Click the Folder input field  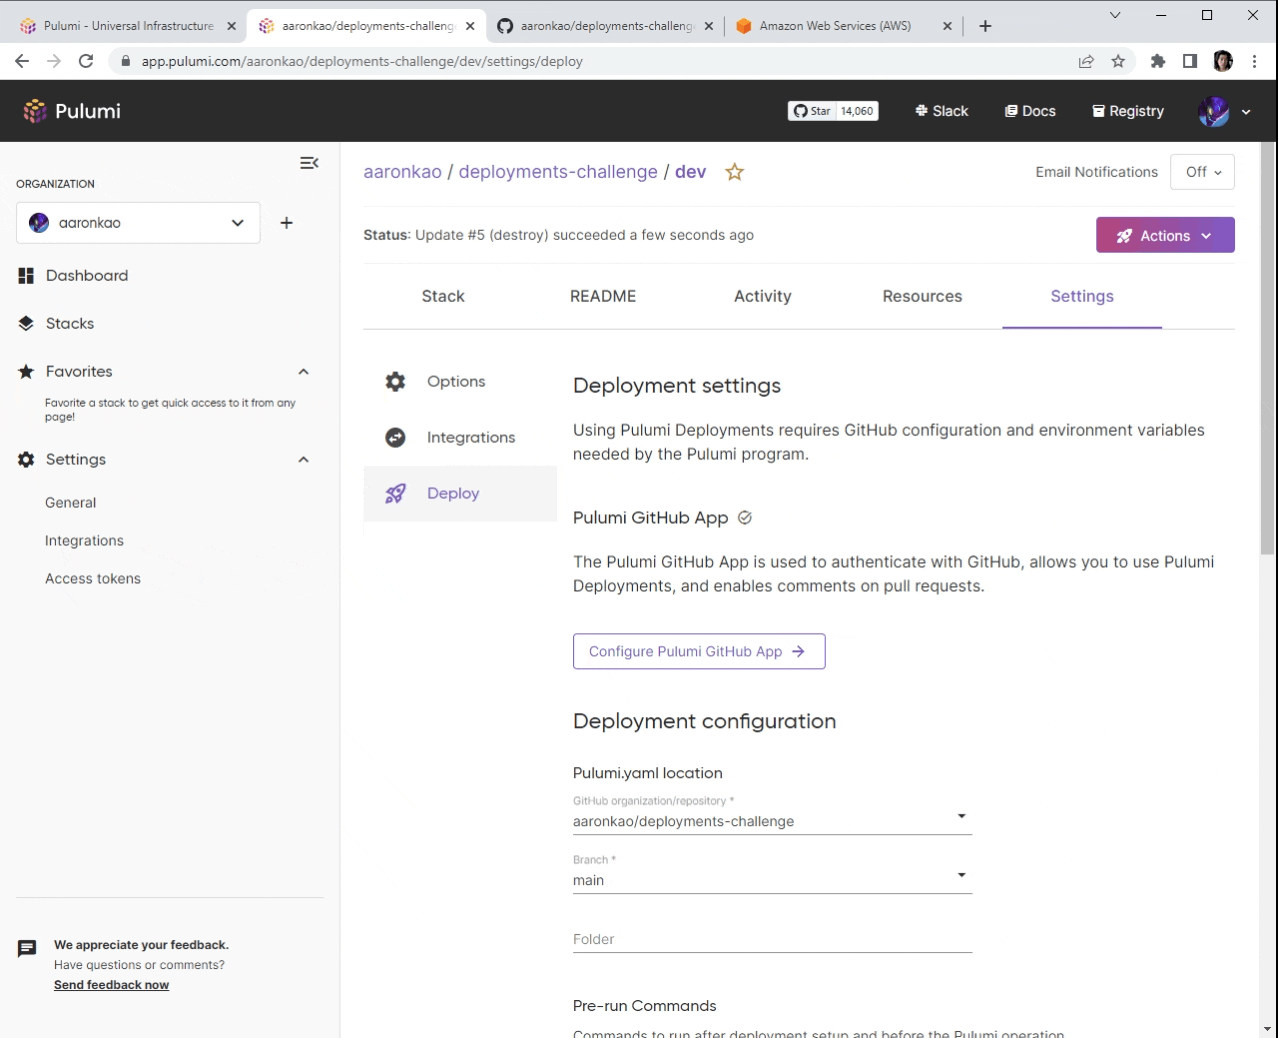click(x=772, y=939)
